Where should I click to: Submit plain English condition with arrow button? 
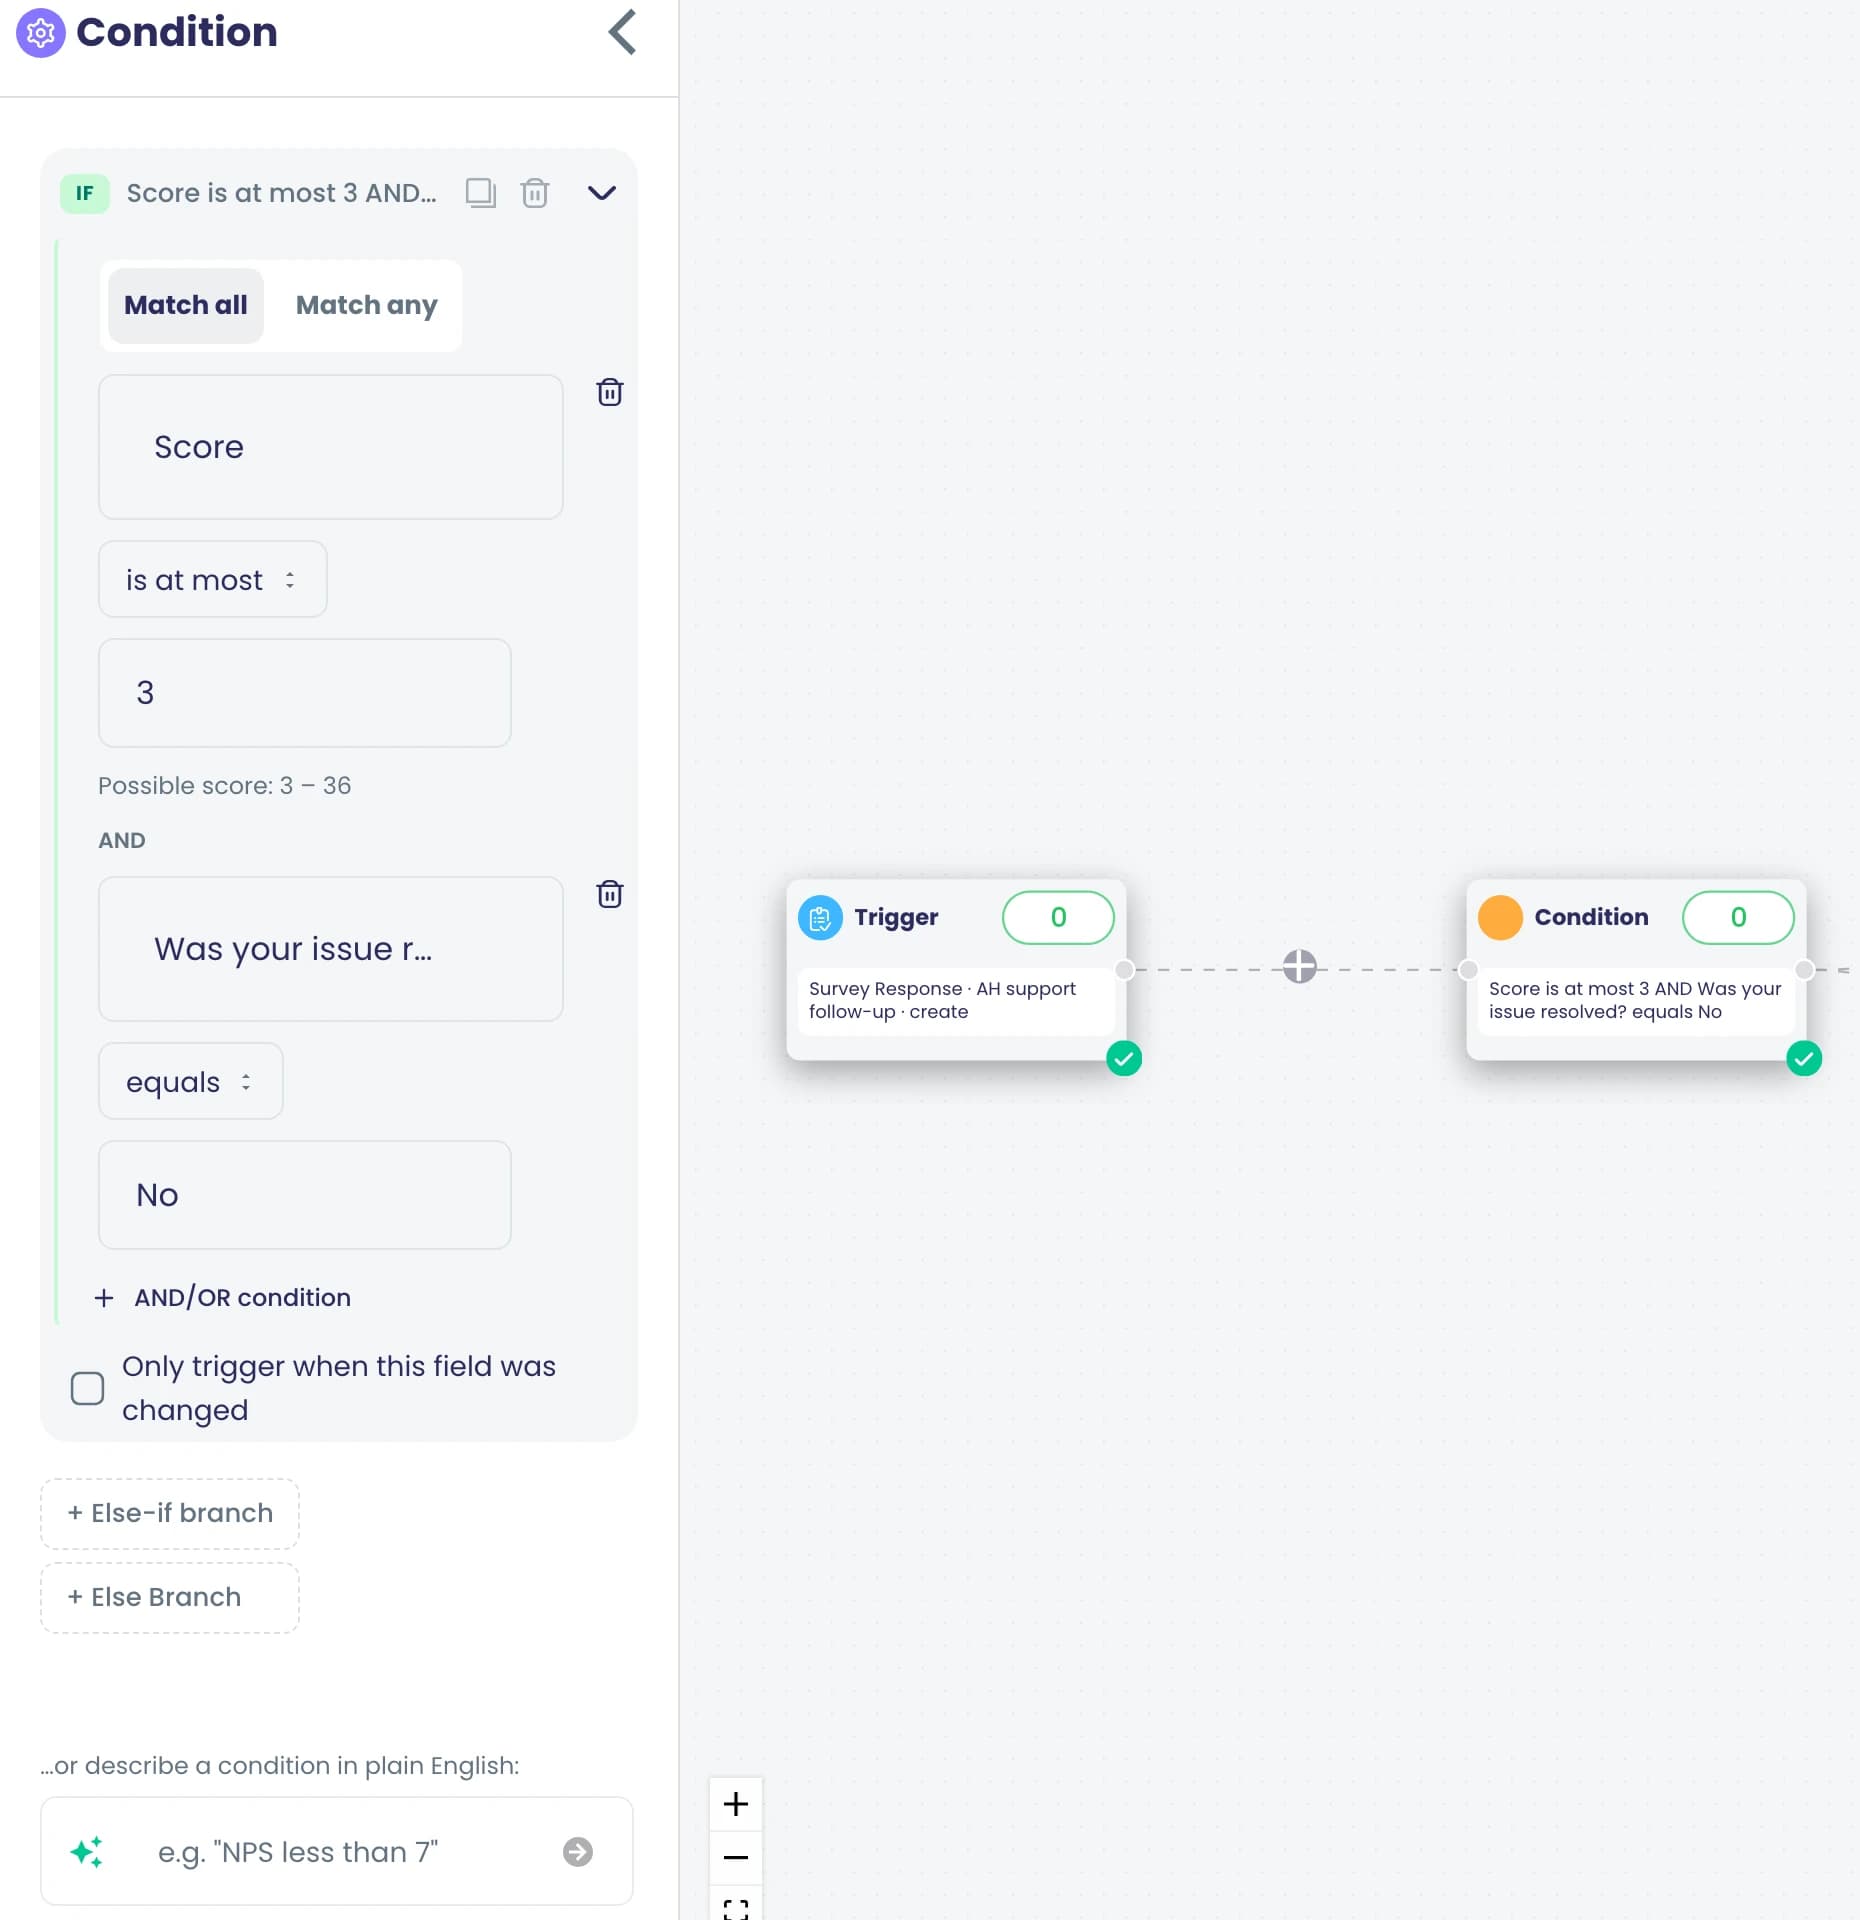coord(578,1852)
